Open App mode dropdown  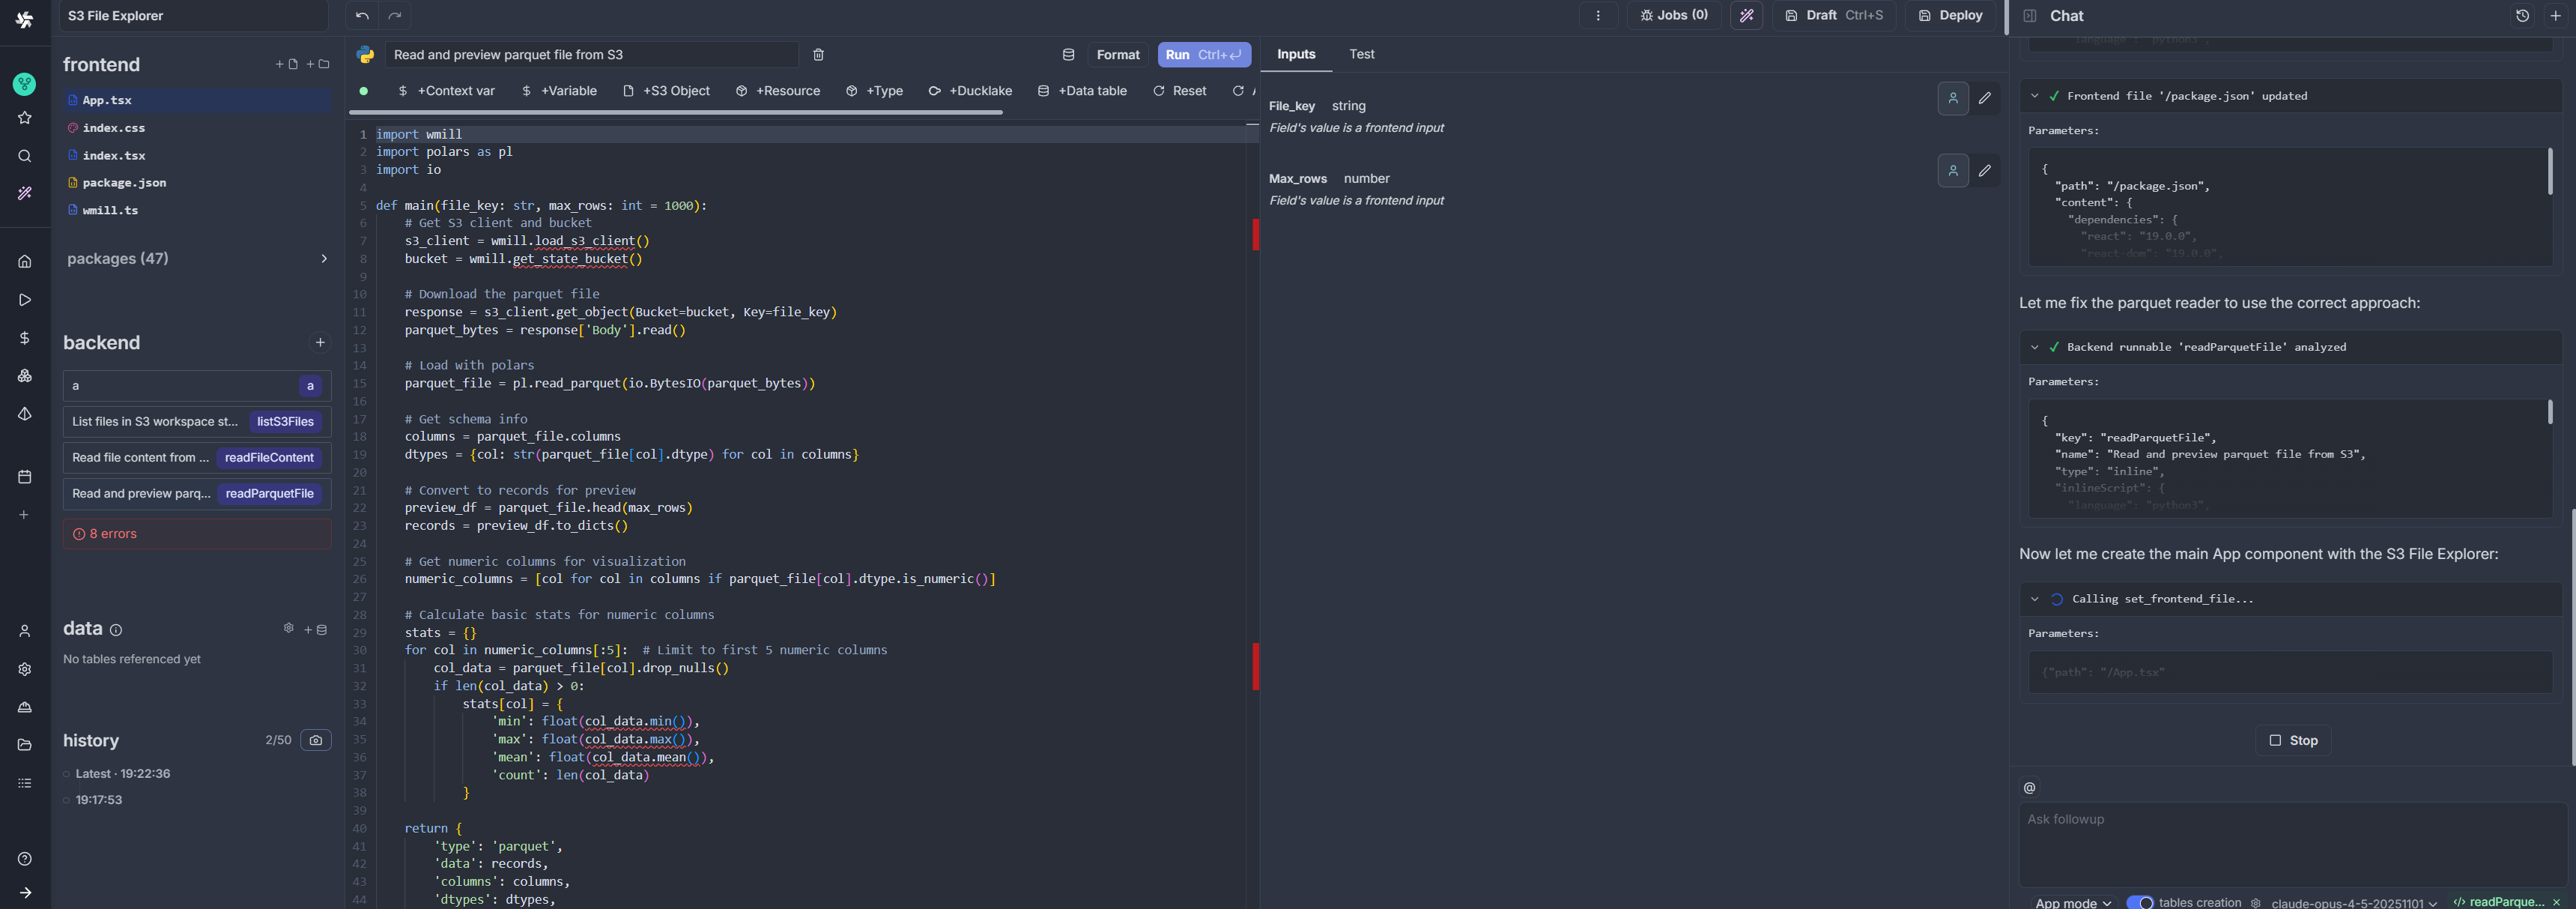tap(2073, 902)
